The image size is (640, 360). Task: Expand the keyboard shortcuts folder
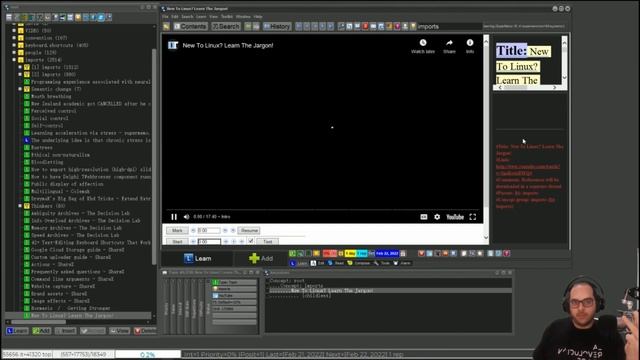14,45
